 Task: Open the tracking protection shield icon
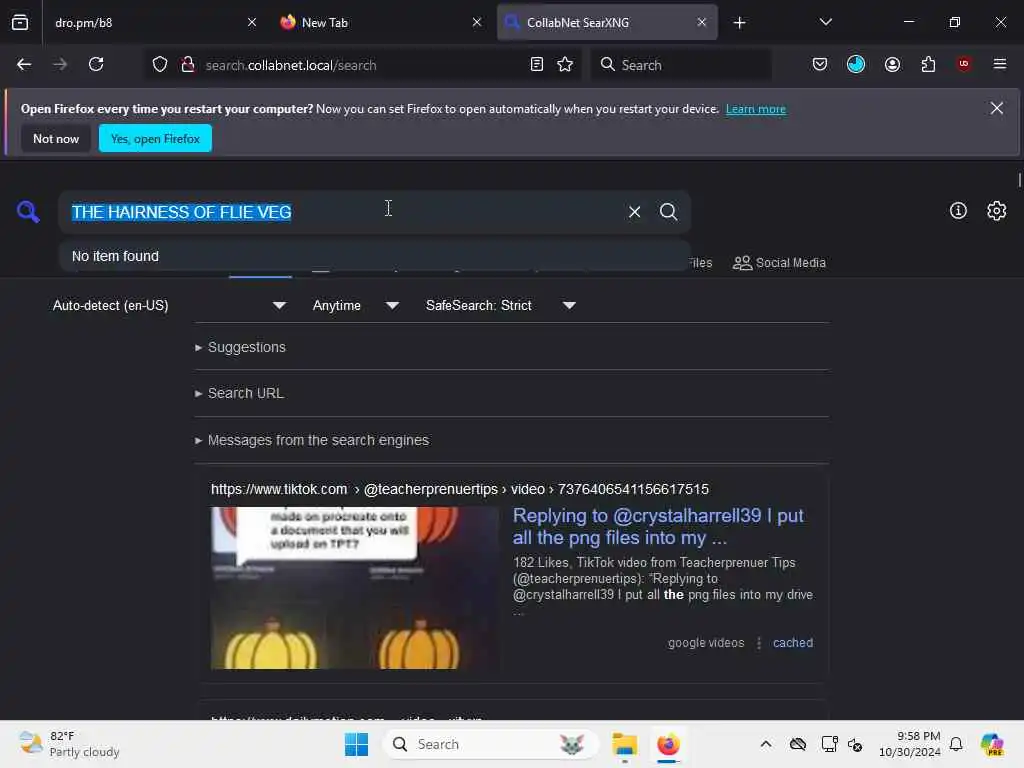(160, 65)
